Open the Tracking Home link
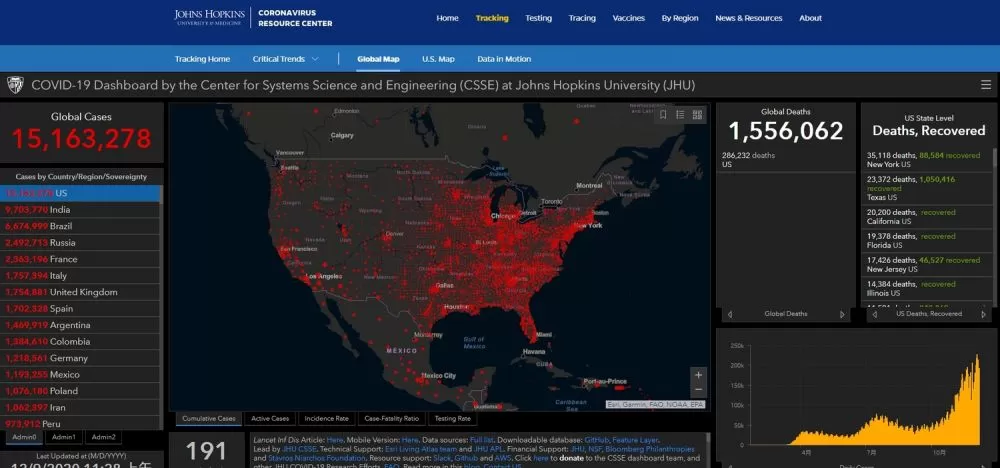Screen dimensions: 1000x468 [202, 59]
